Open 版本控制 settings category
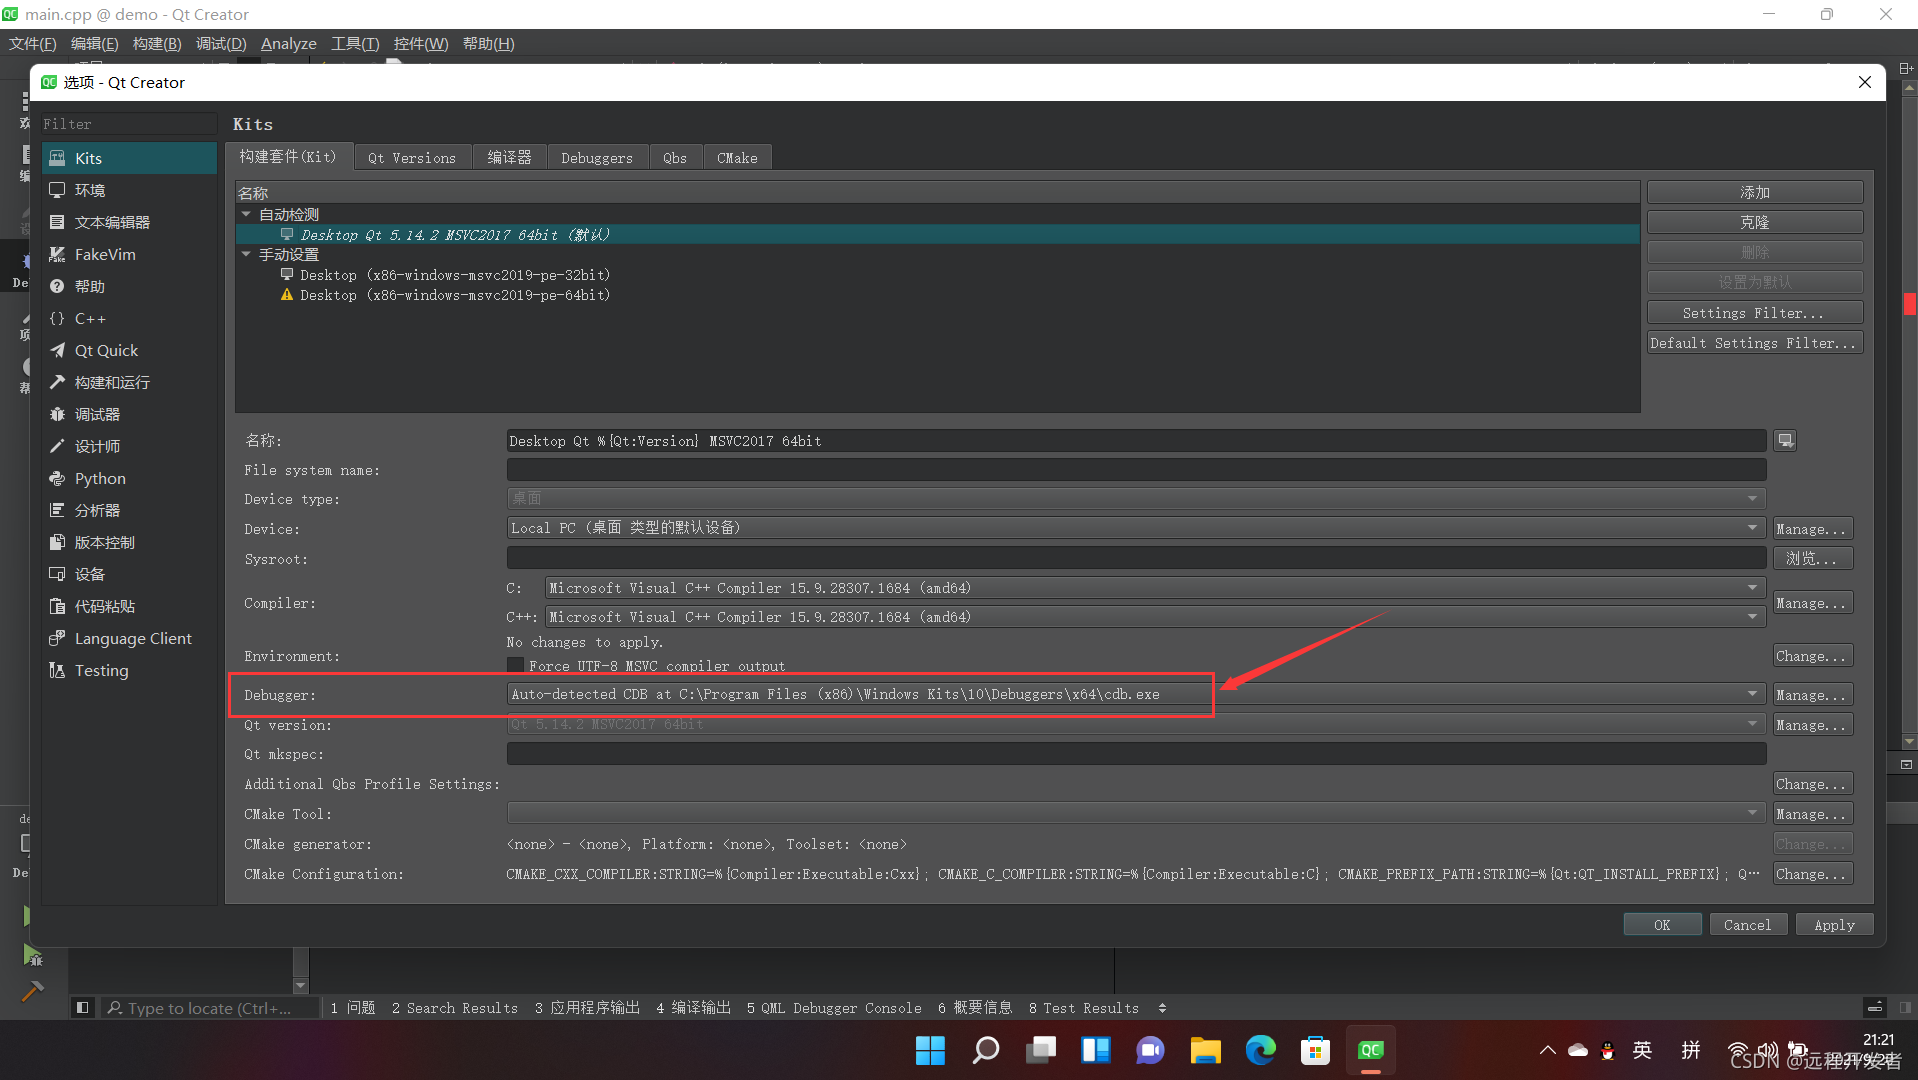 pyautogui.click(x=129, y=542)
